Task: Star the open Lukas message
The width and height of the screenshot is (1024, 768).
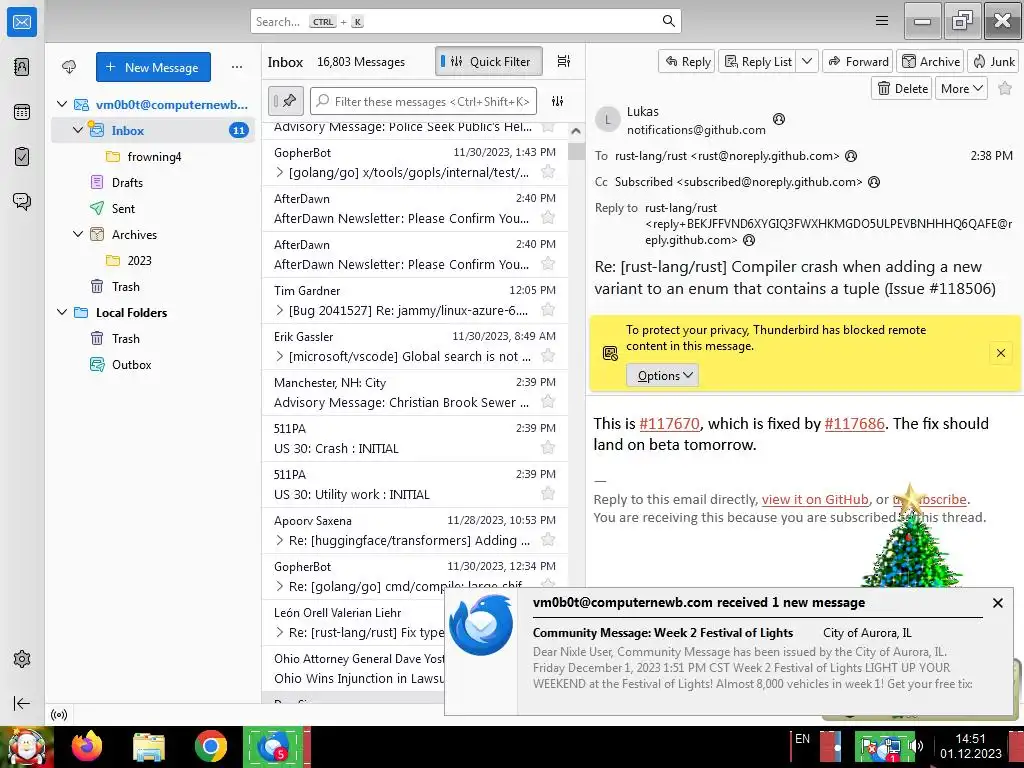Action: (1005, 88)
